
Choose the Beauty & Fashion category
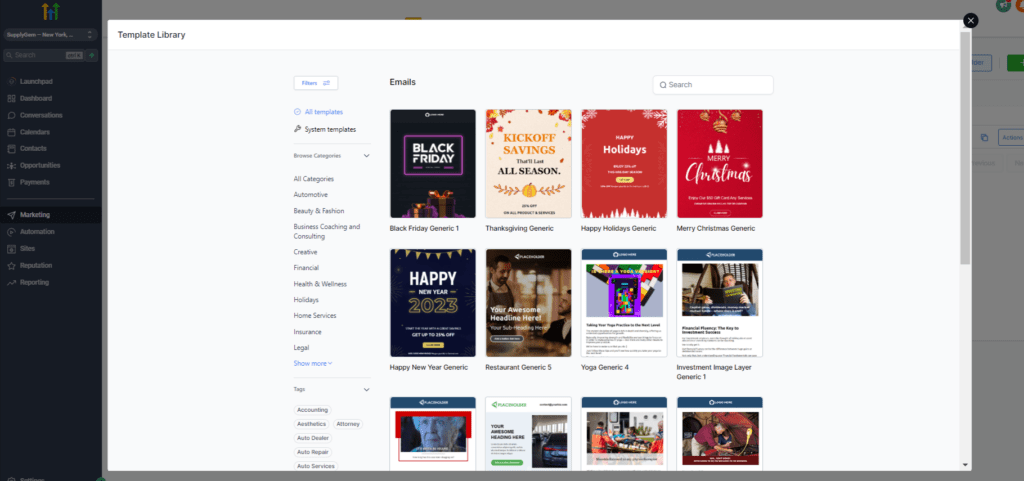point(319,211)
